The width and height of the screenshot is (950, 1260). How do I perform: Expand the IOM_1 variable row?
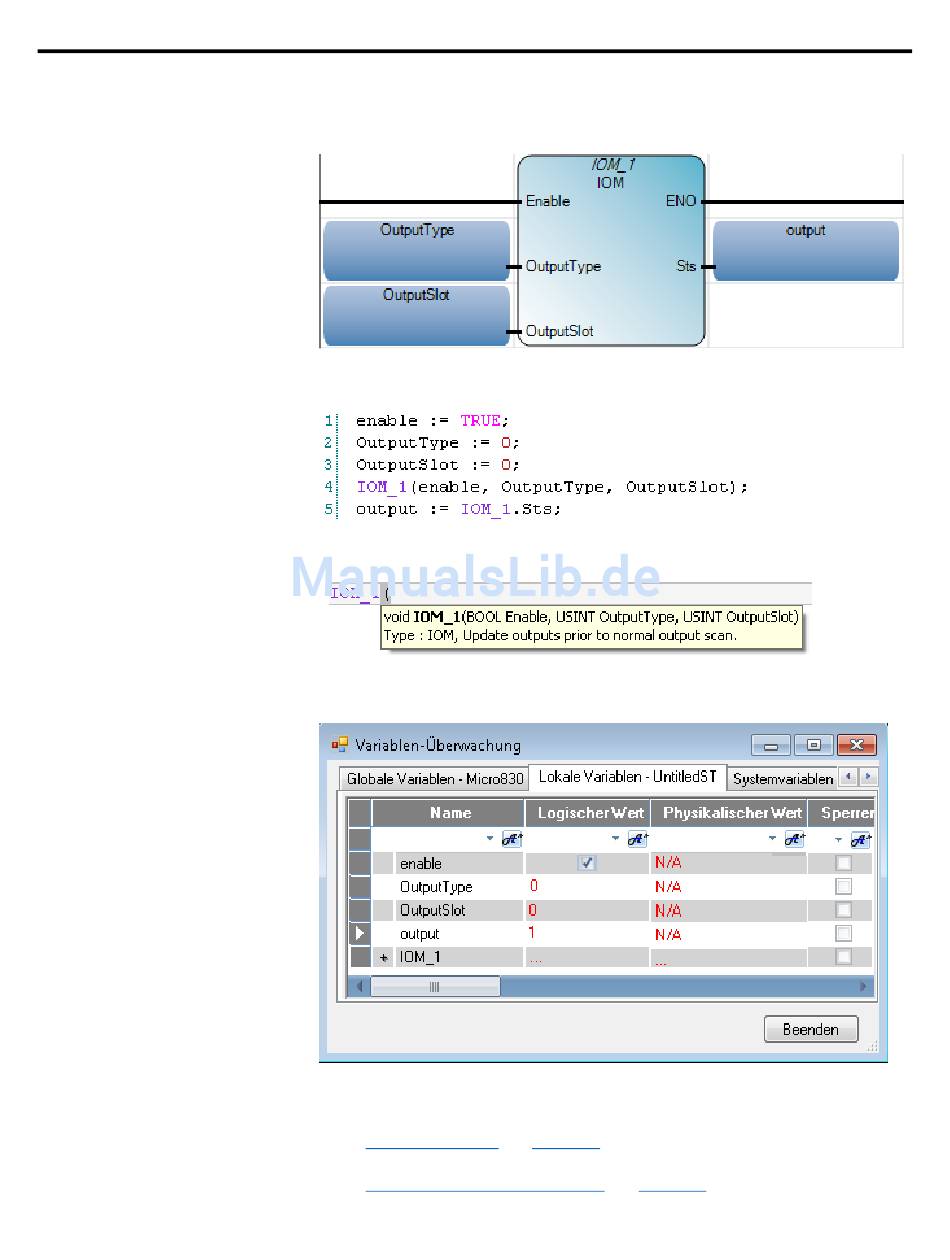[x=384, y=958]
